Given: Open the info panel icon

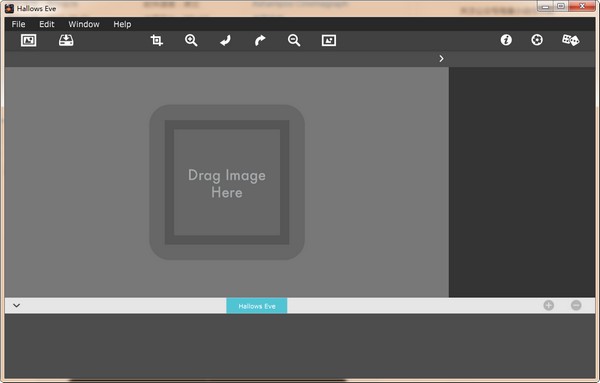Looking at the screenshot, I should (x=506, y=40).
